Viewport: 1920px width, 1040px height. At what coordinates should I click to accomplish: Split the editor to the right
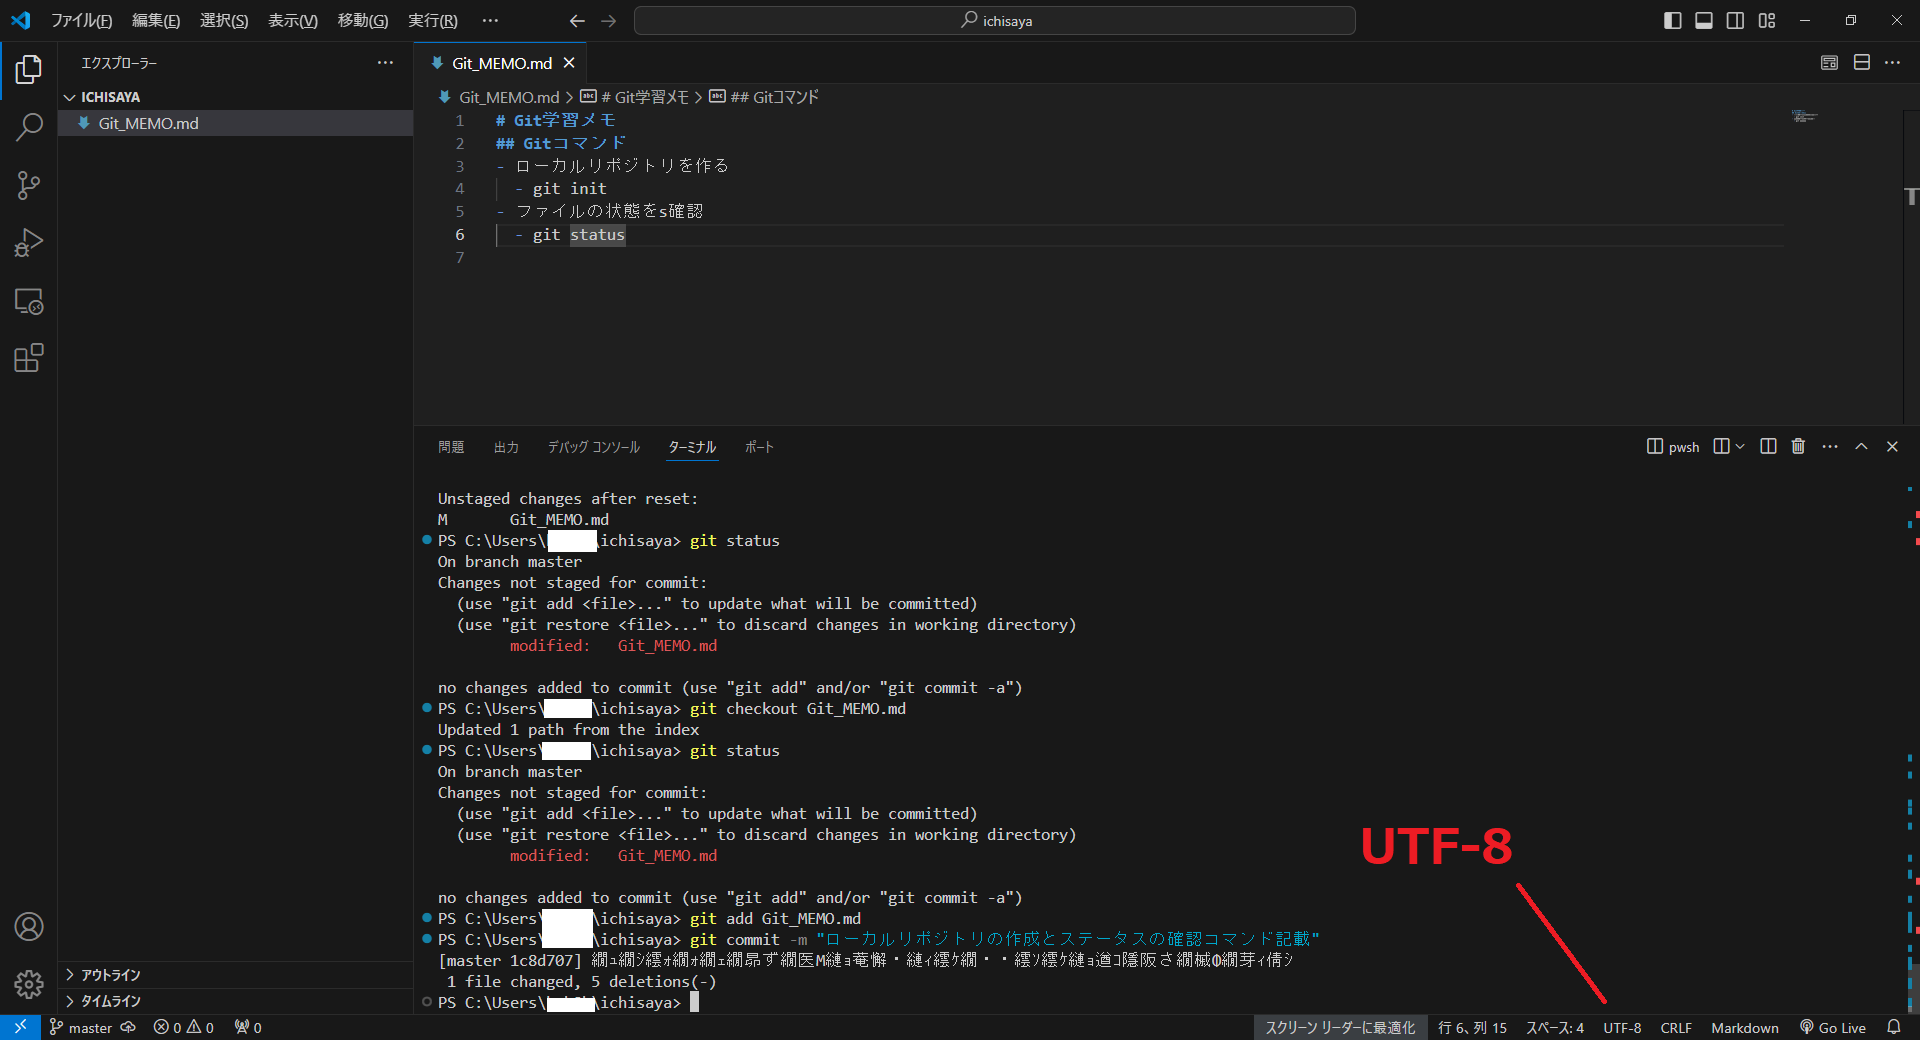point(1862,62)
